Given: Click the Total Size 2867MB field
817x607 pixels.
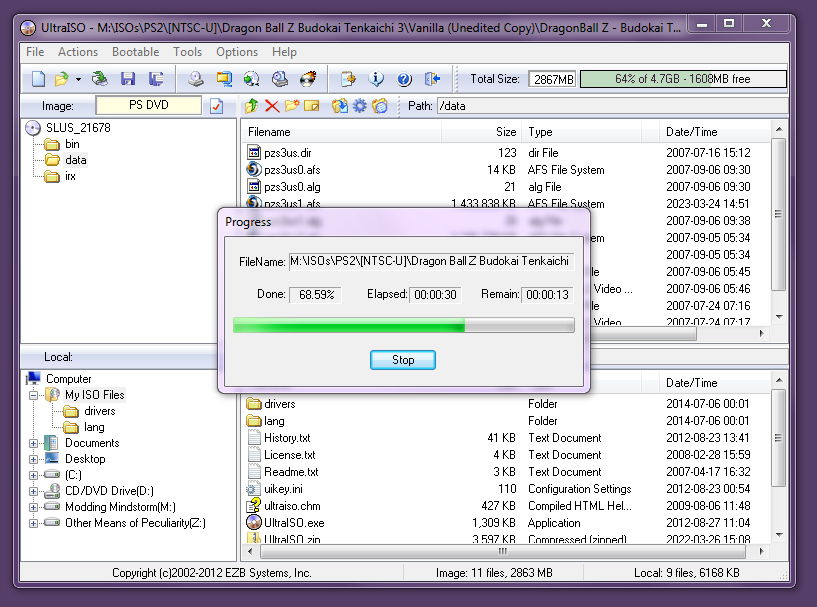Looking at the screenshot, I should coord(552,79).
